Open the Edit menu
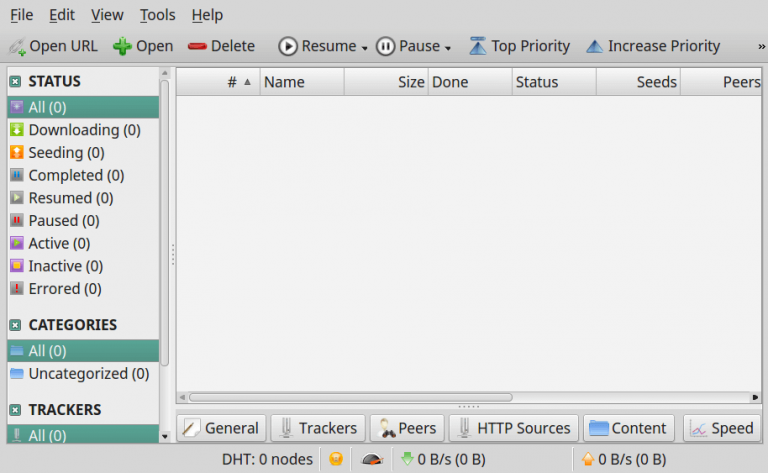 pos(62,15)
